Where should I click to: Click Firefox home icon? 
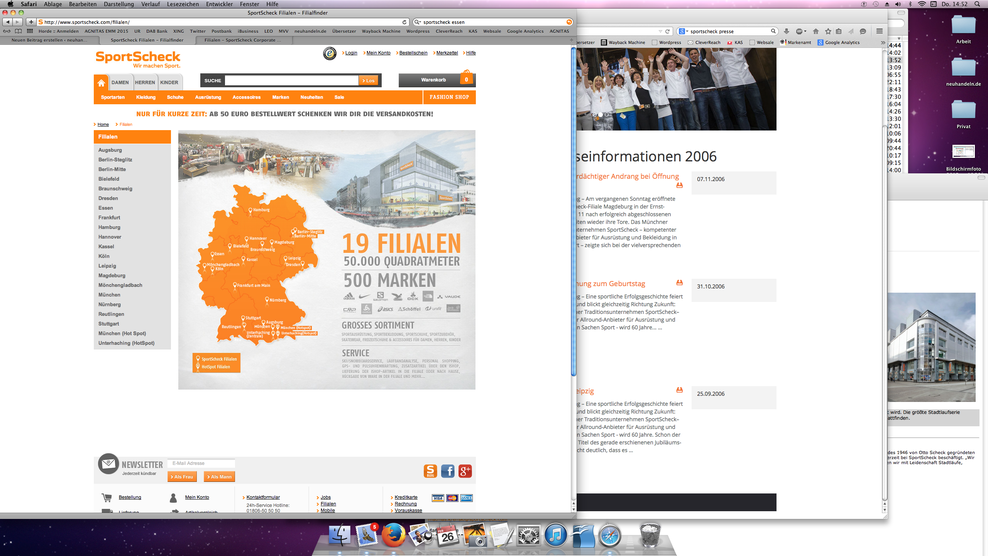point(815,31)
